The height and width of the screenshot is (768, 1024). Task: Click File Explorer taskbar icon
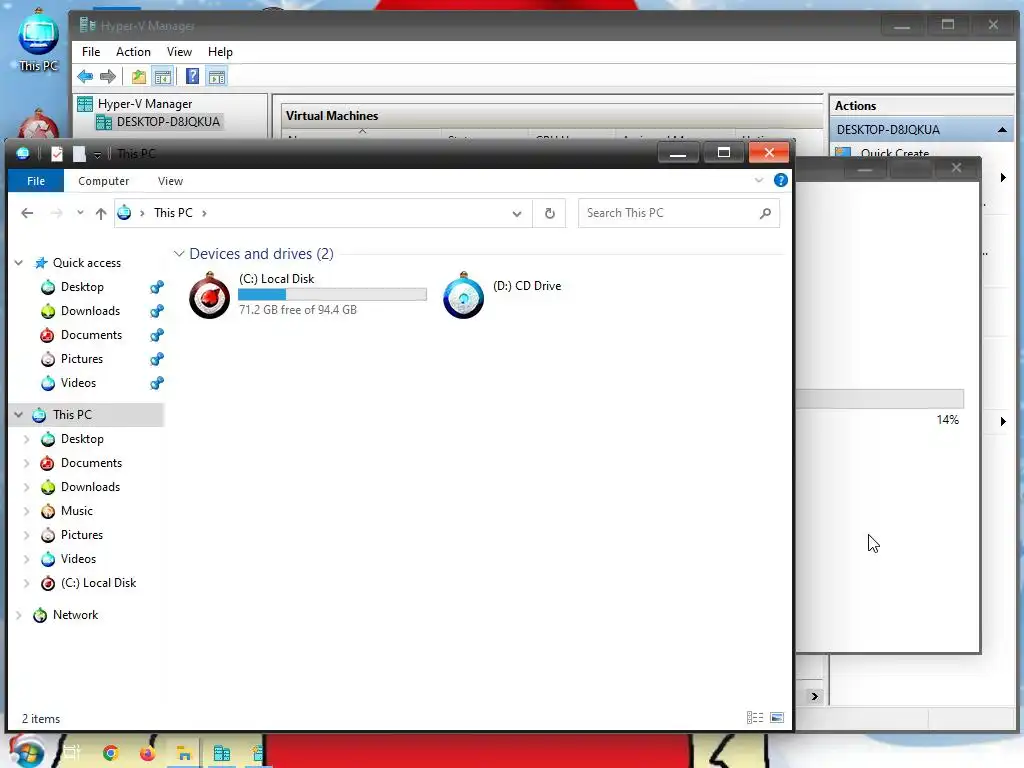point(184,753)
